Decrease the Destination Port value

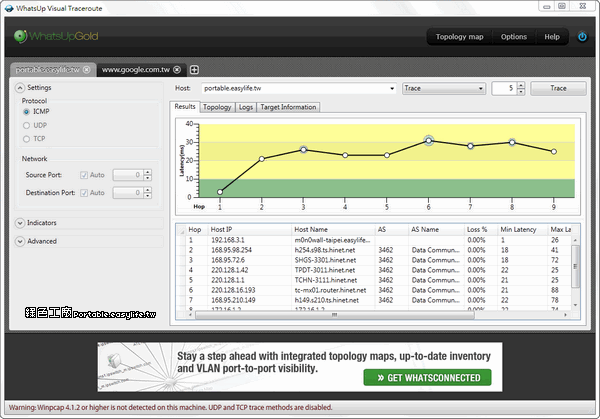point(148,196)
